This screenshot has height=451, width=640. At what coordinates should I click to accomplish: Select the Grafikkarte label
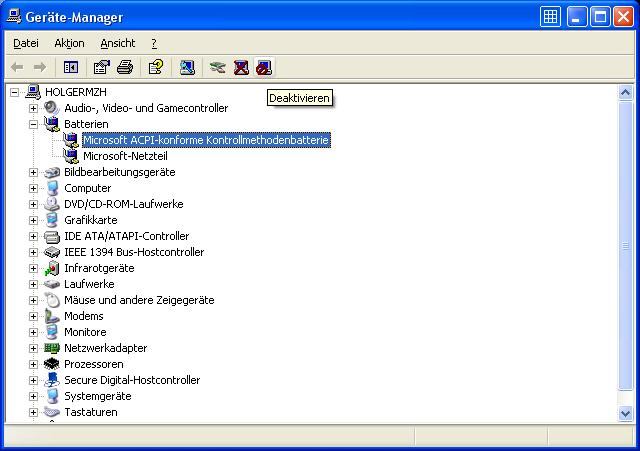pyautogui.click(x=91, y=220)
